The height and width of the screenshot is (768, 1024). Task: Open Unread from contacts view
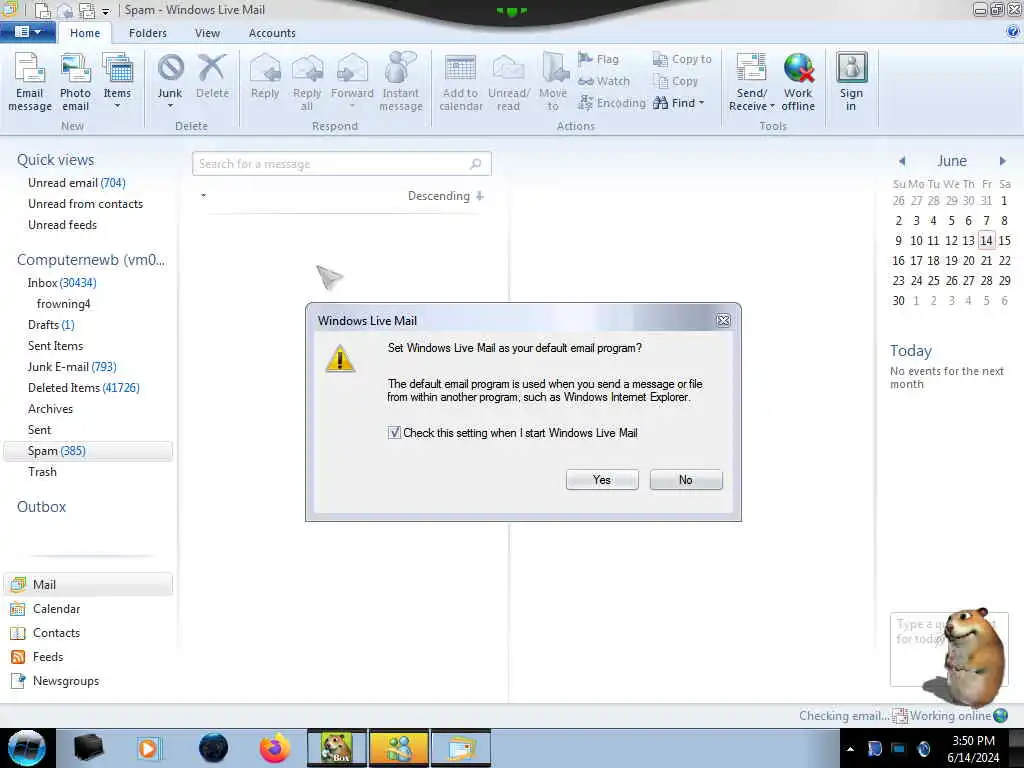[85, 204]
